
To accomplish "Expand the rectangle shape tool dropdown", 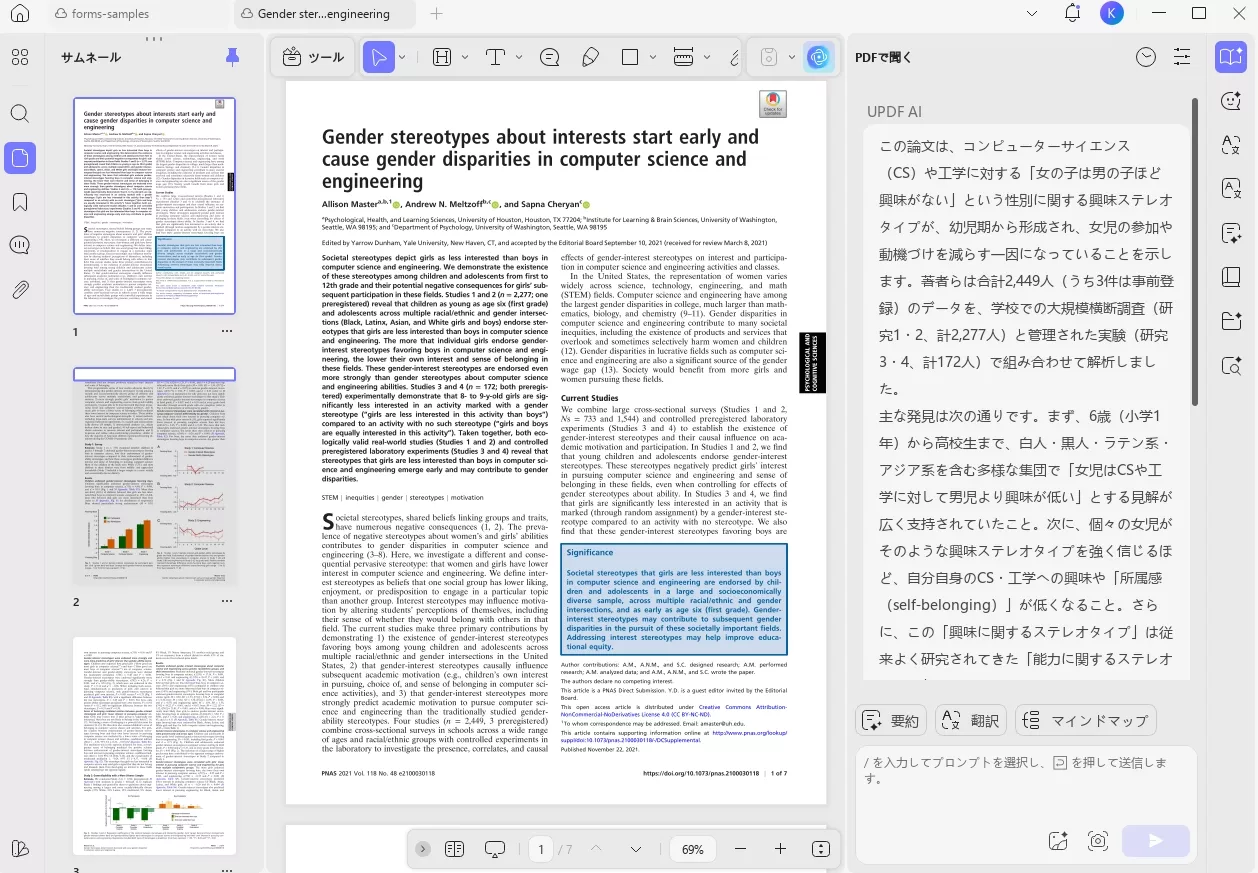I will tap(651, 58).
